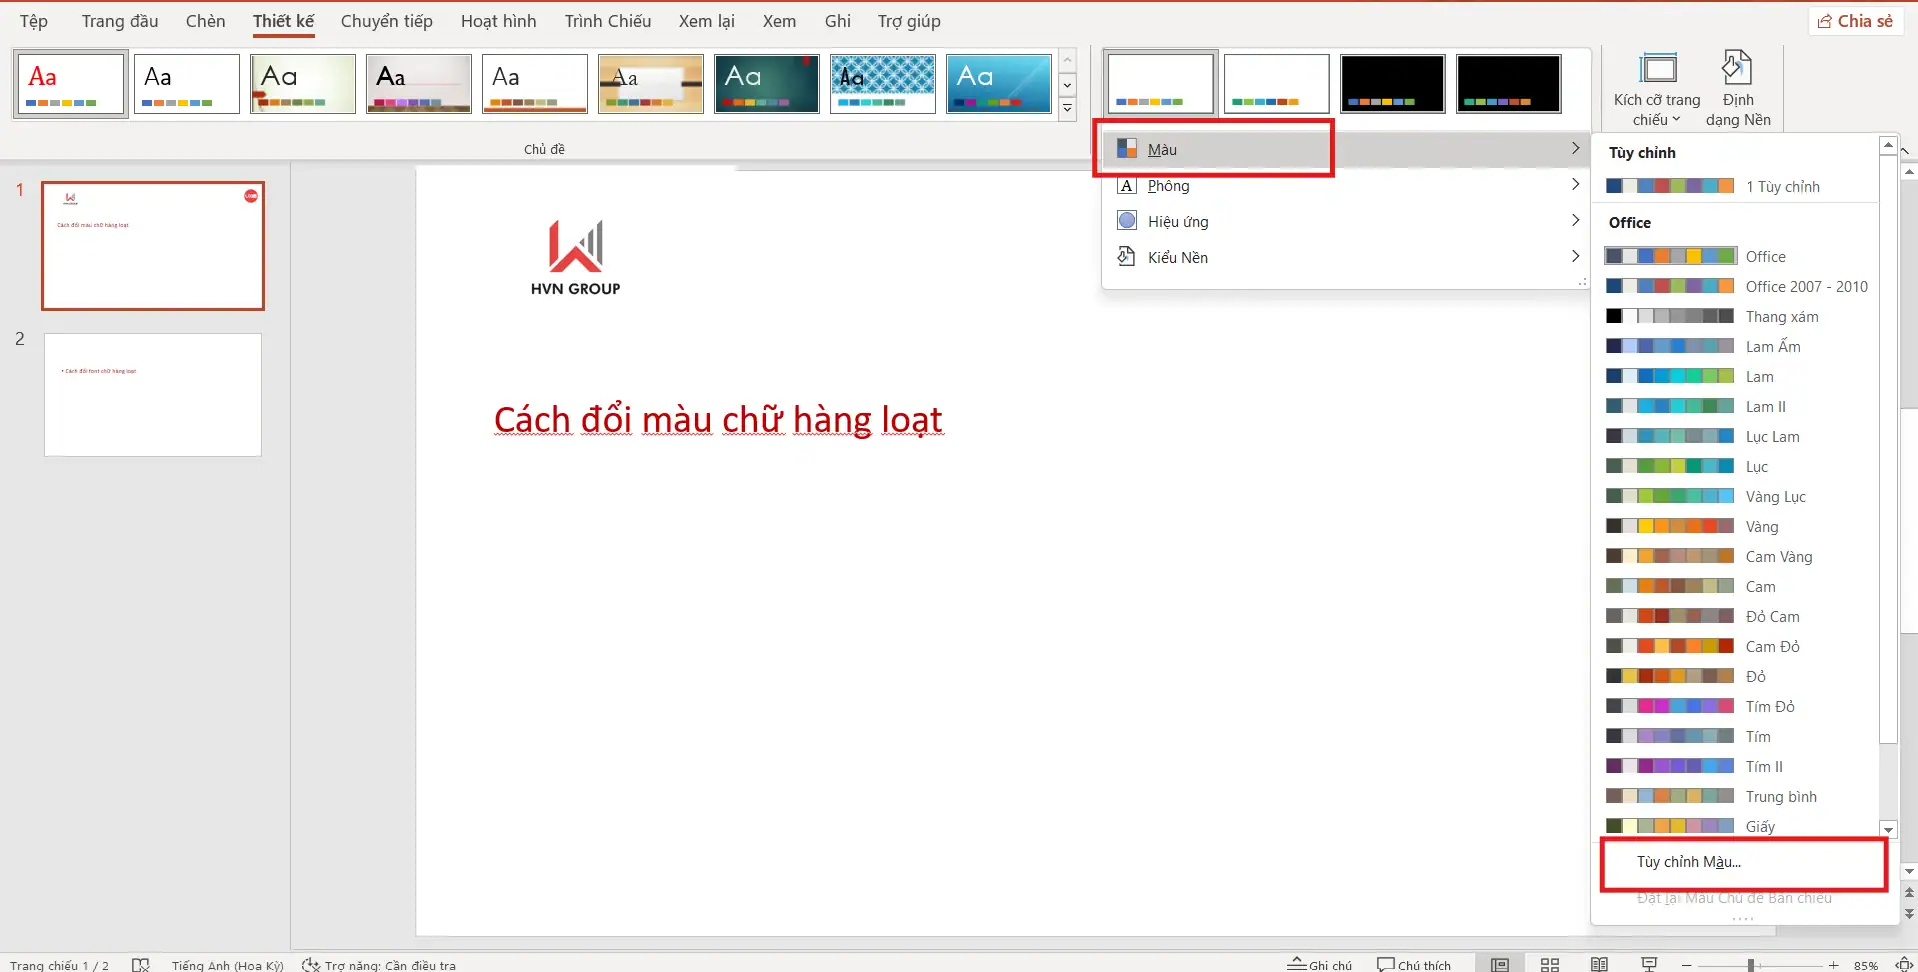
Task: Fit slide to current window
Action: pyautogui.click(x=1904, y=963)
